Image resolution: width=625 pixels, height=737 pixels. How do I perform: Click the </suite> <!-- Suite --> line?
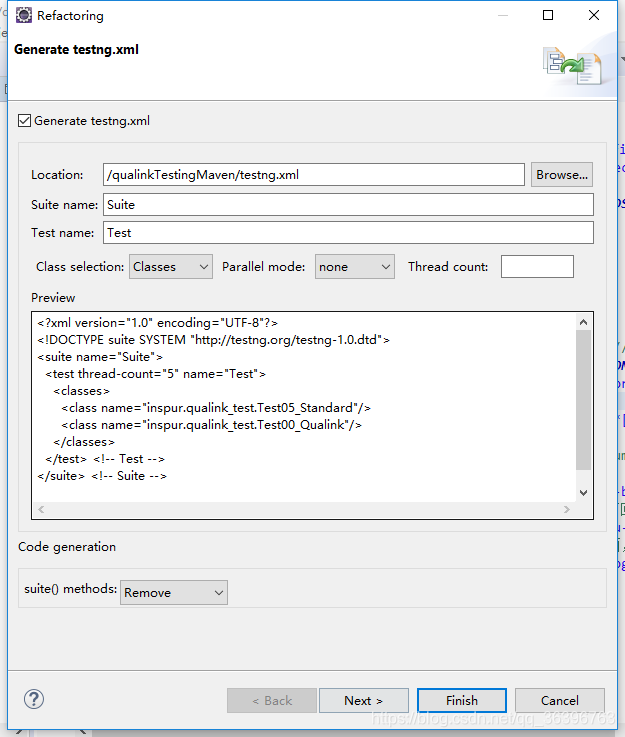pos(102,476)
